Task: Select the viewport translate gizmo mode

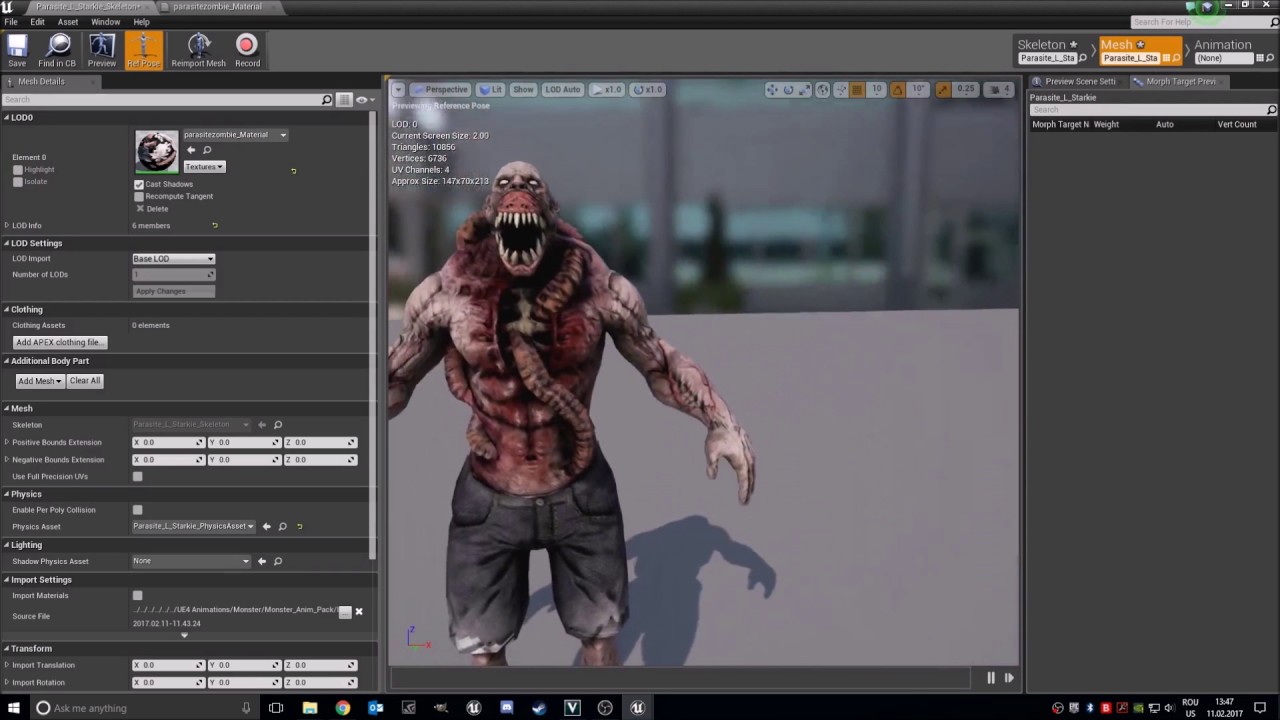Action: [772, 90]
